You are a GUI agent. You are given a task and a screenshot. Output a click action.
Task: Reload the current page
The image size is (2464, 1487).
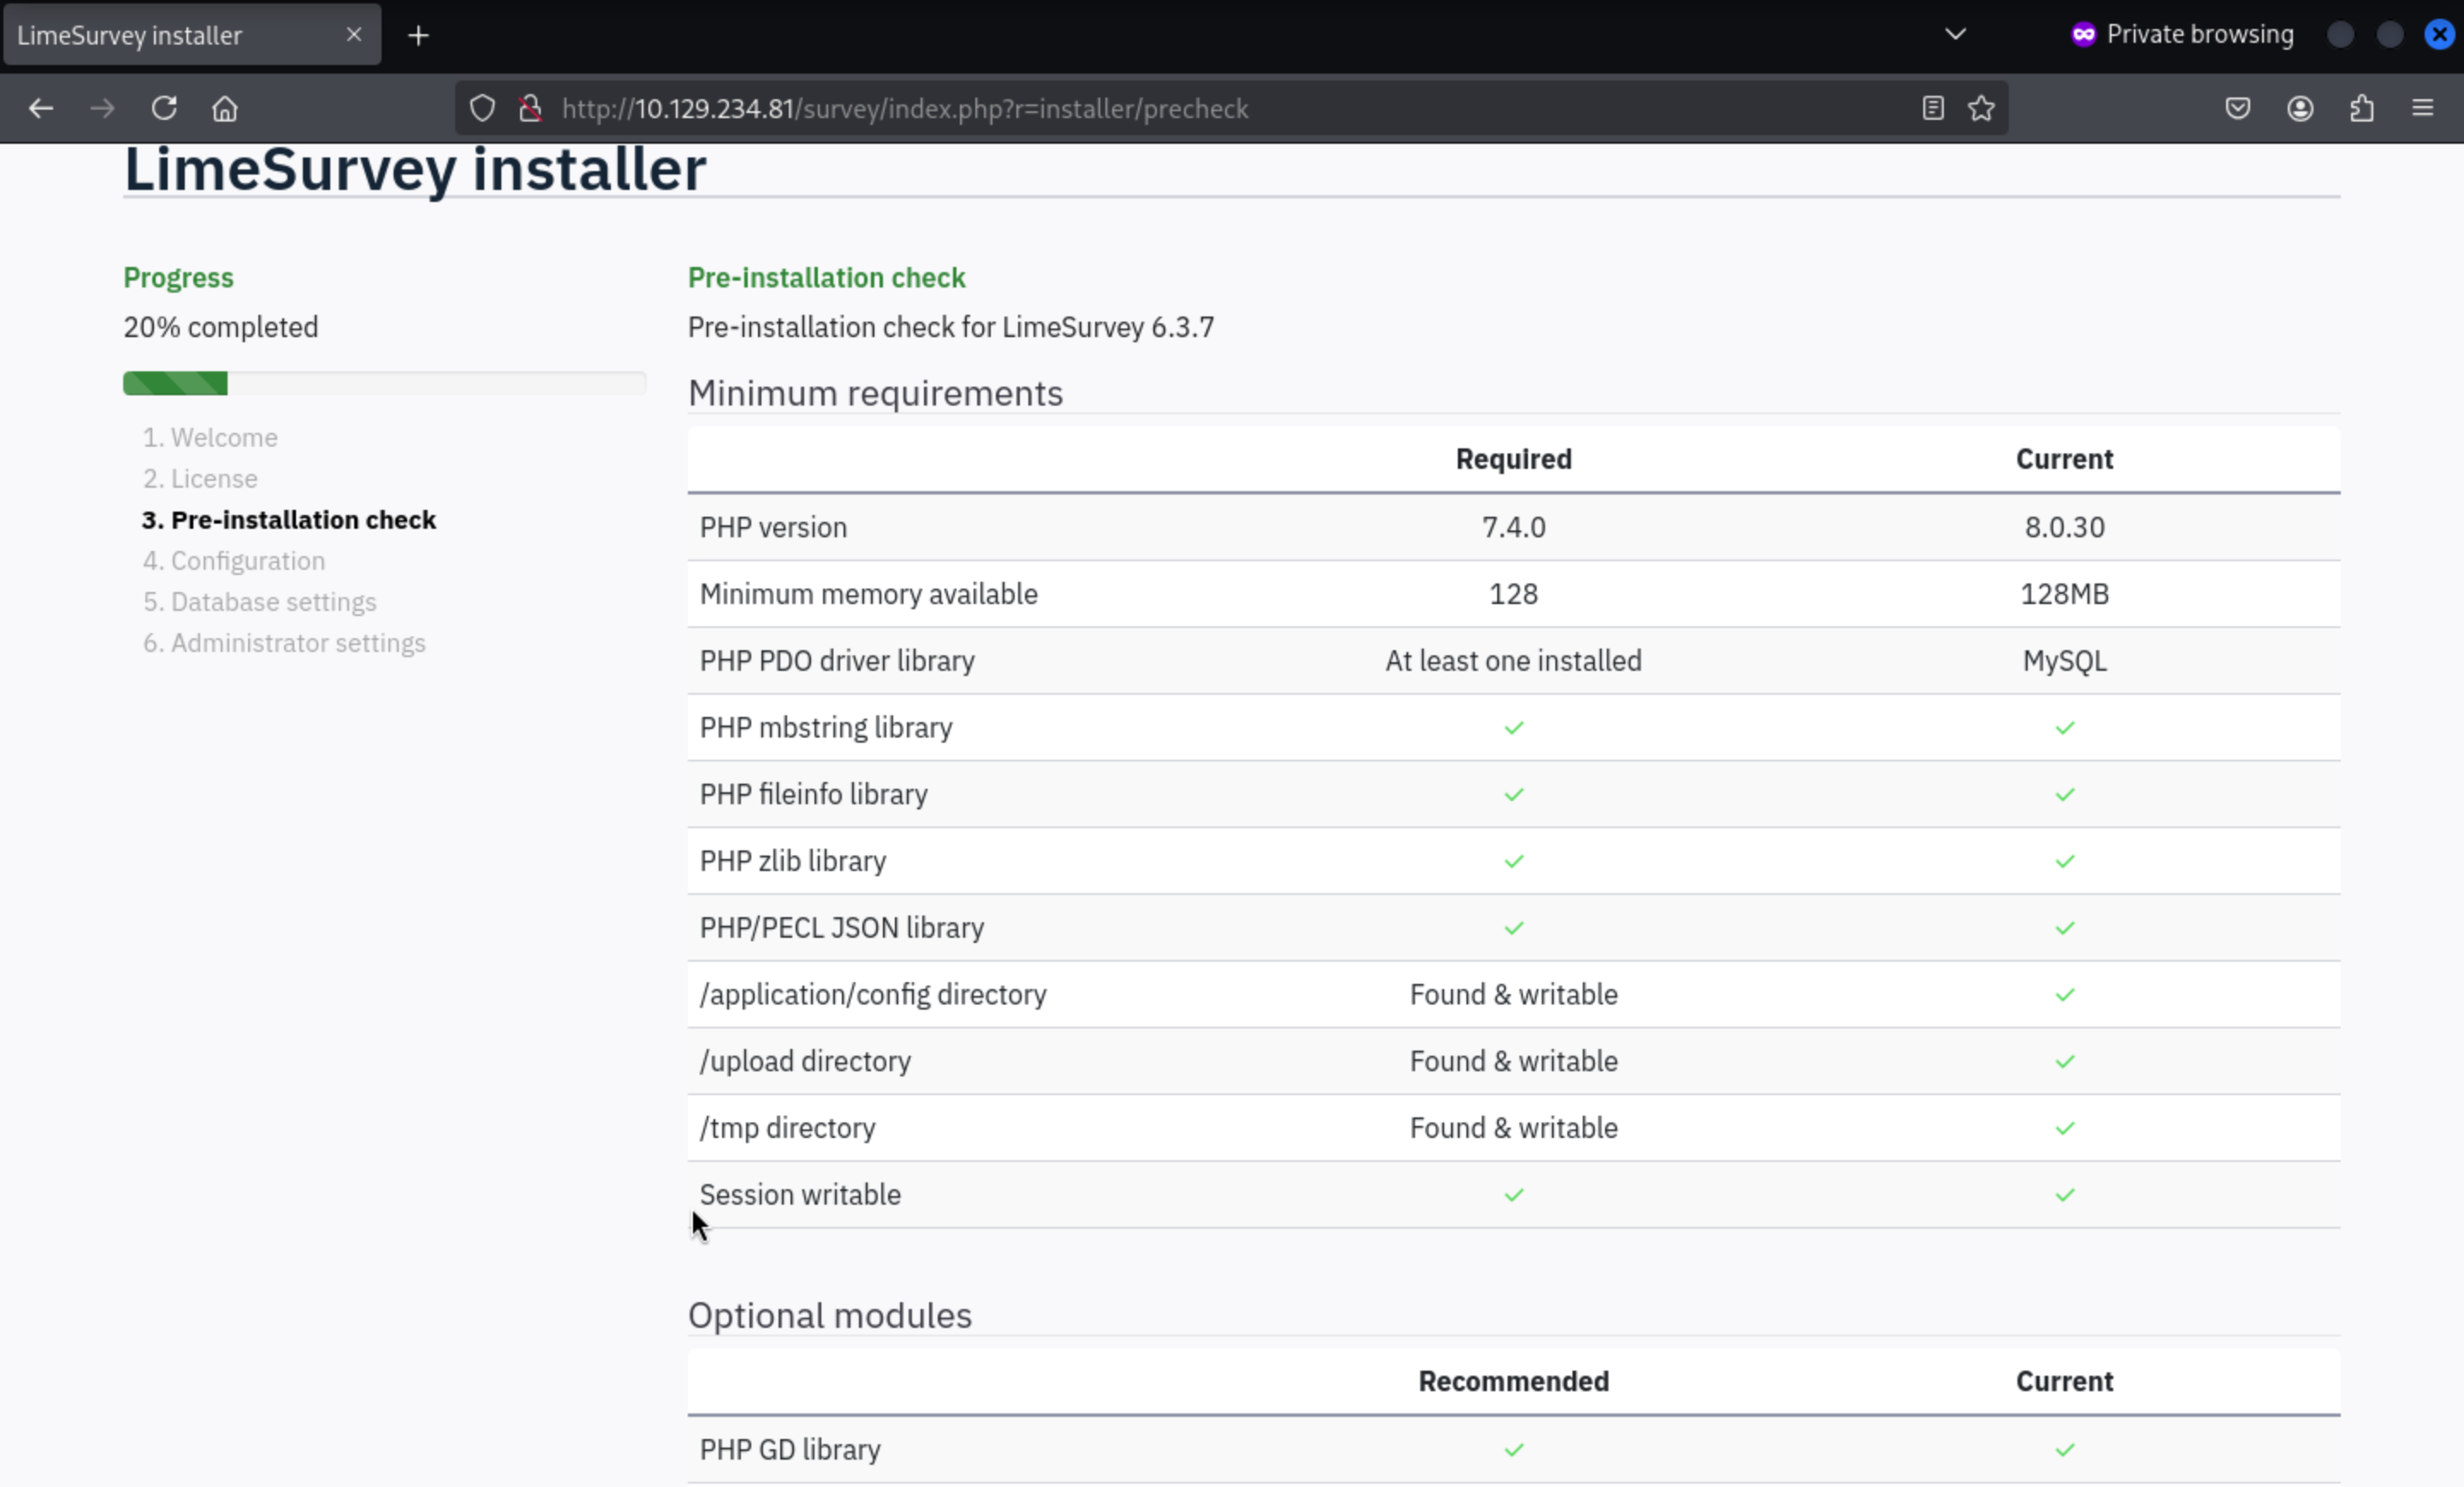(164, 108)
